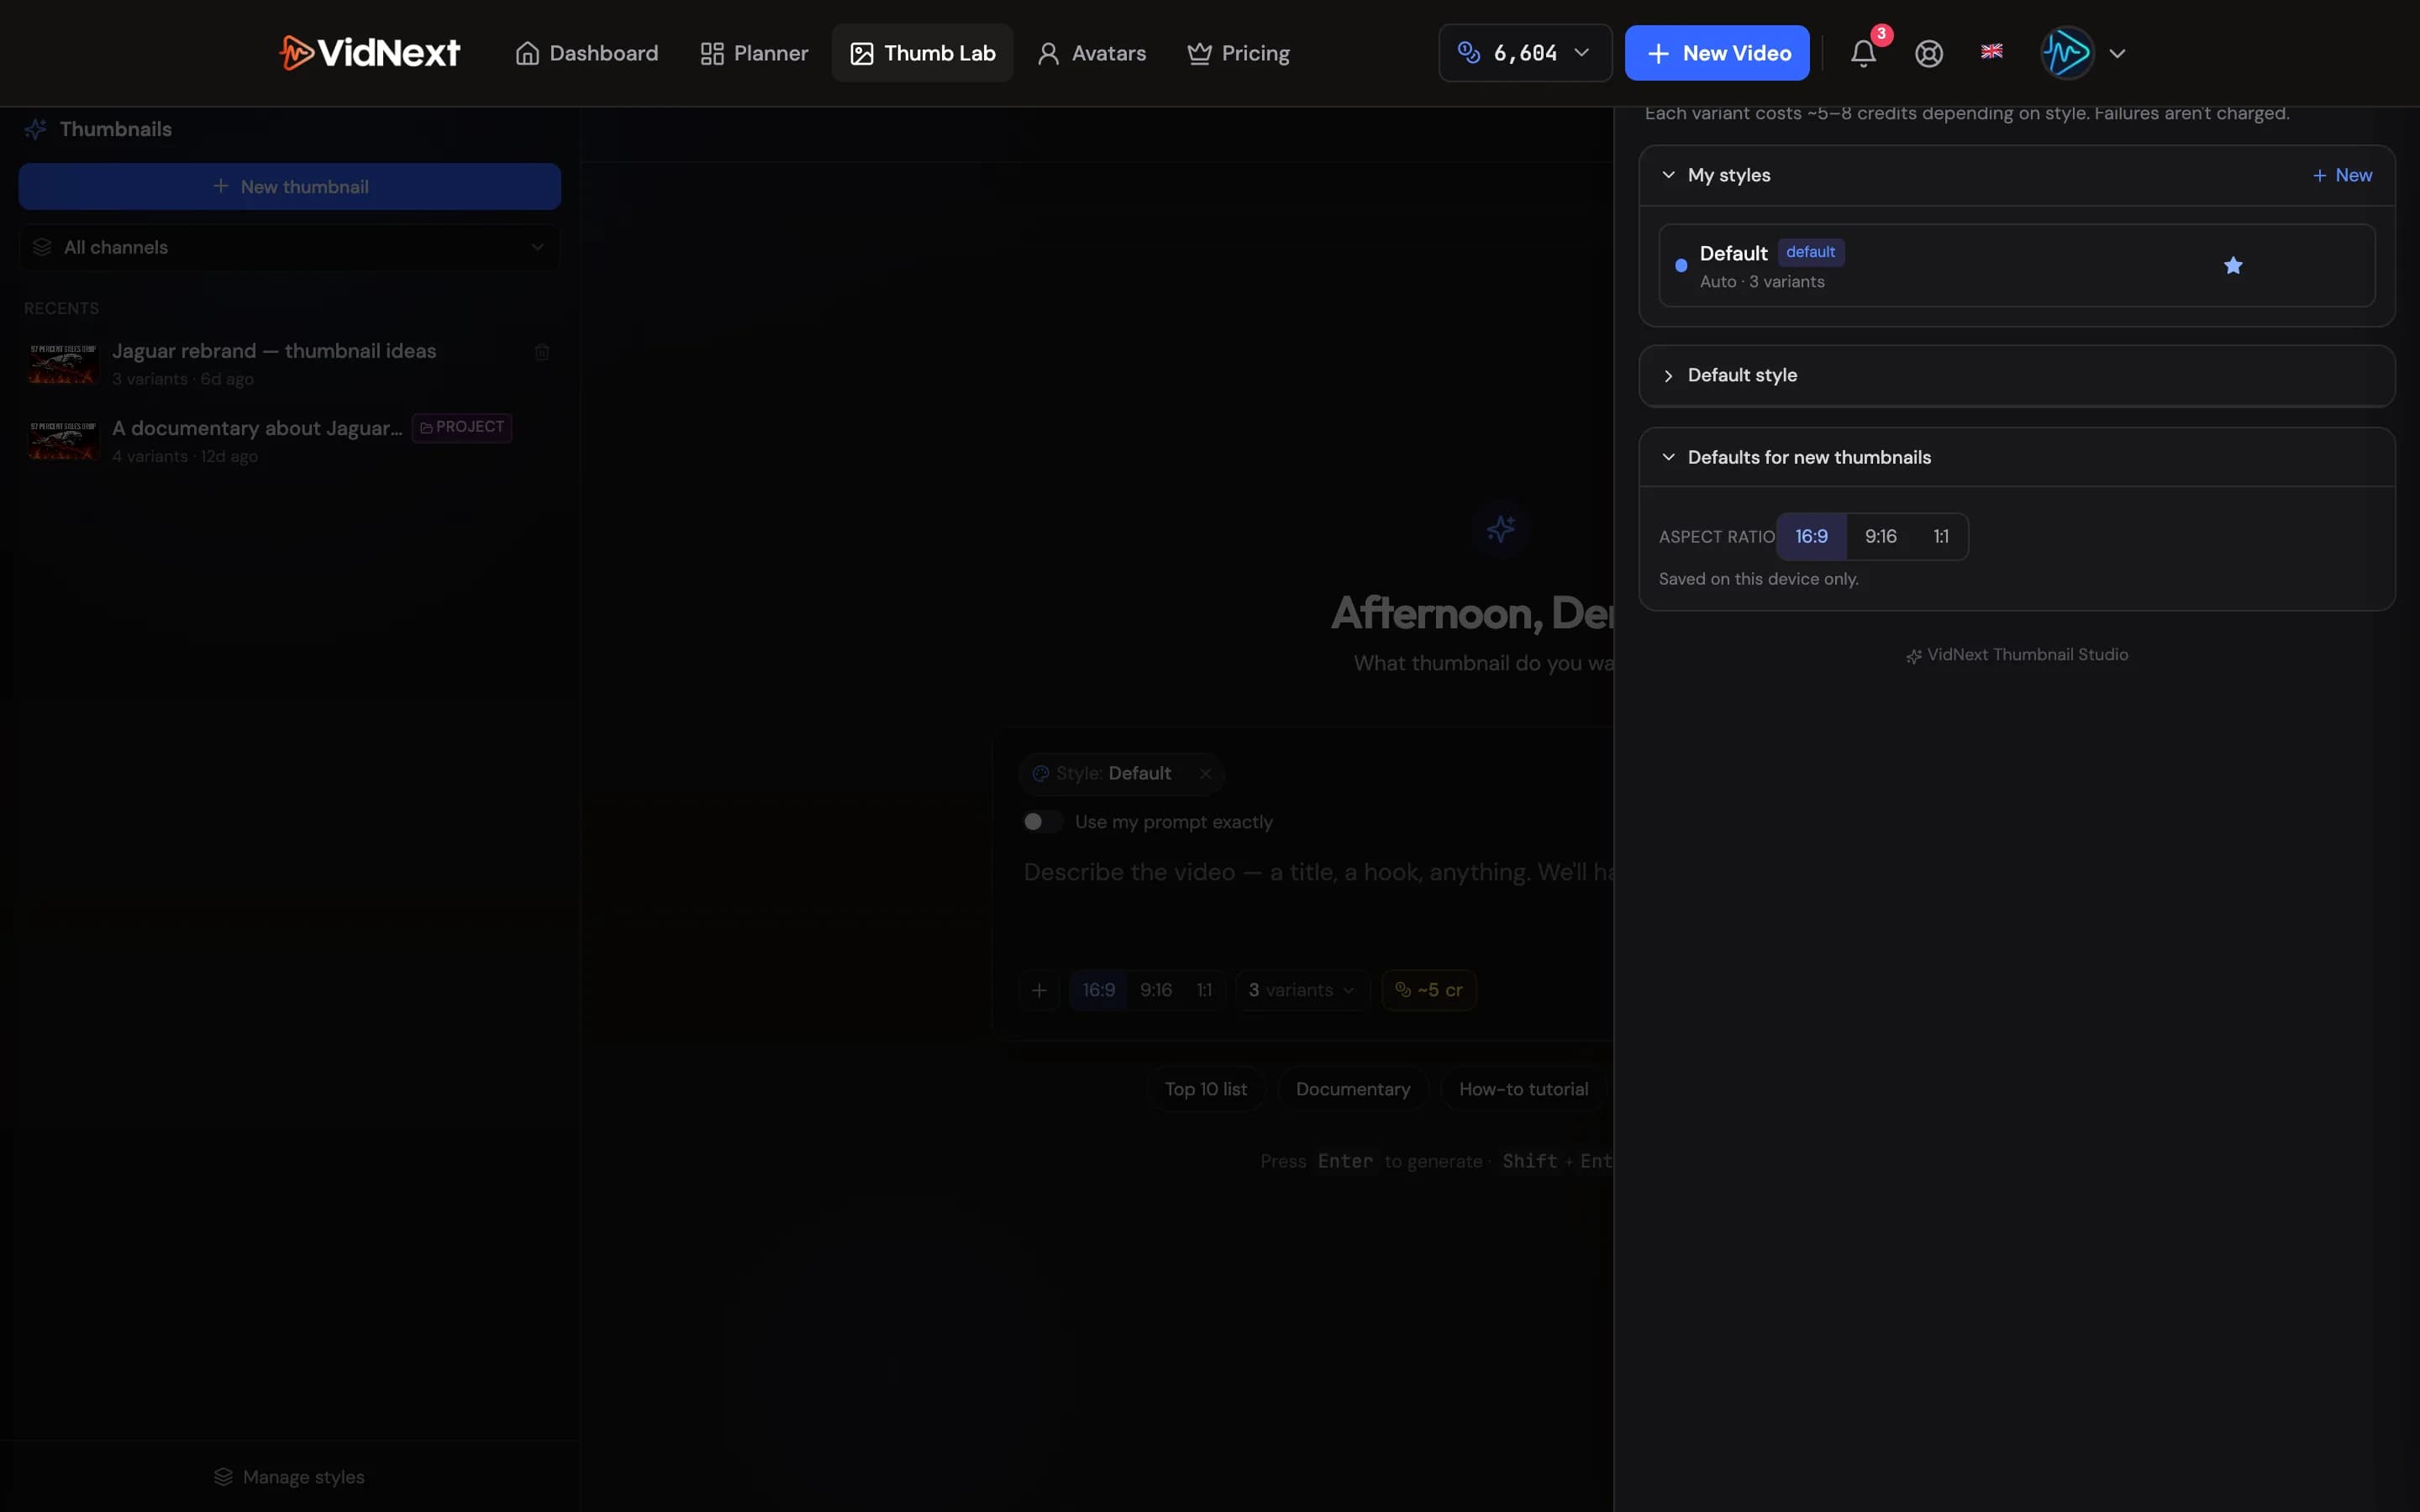Click the New Video button

click(x=1717, y=53)
